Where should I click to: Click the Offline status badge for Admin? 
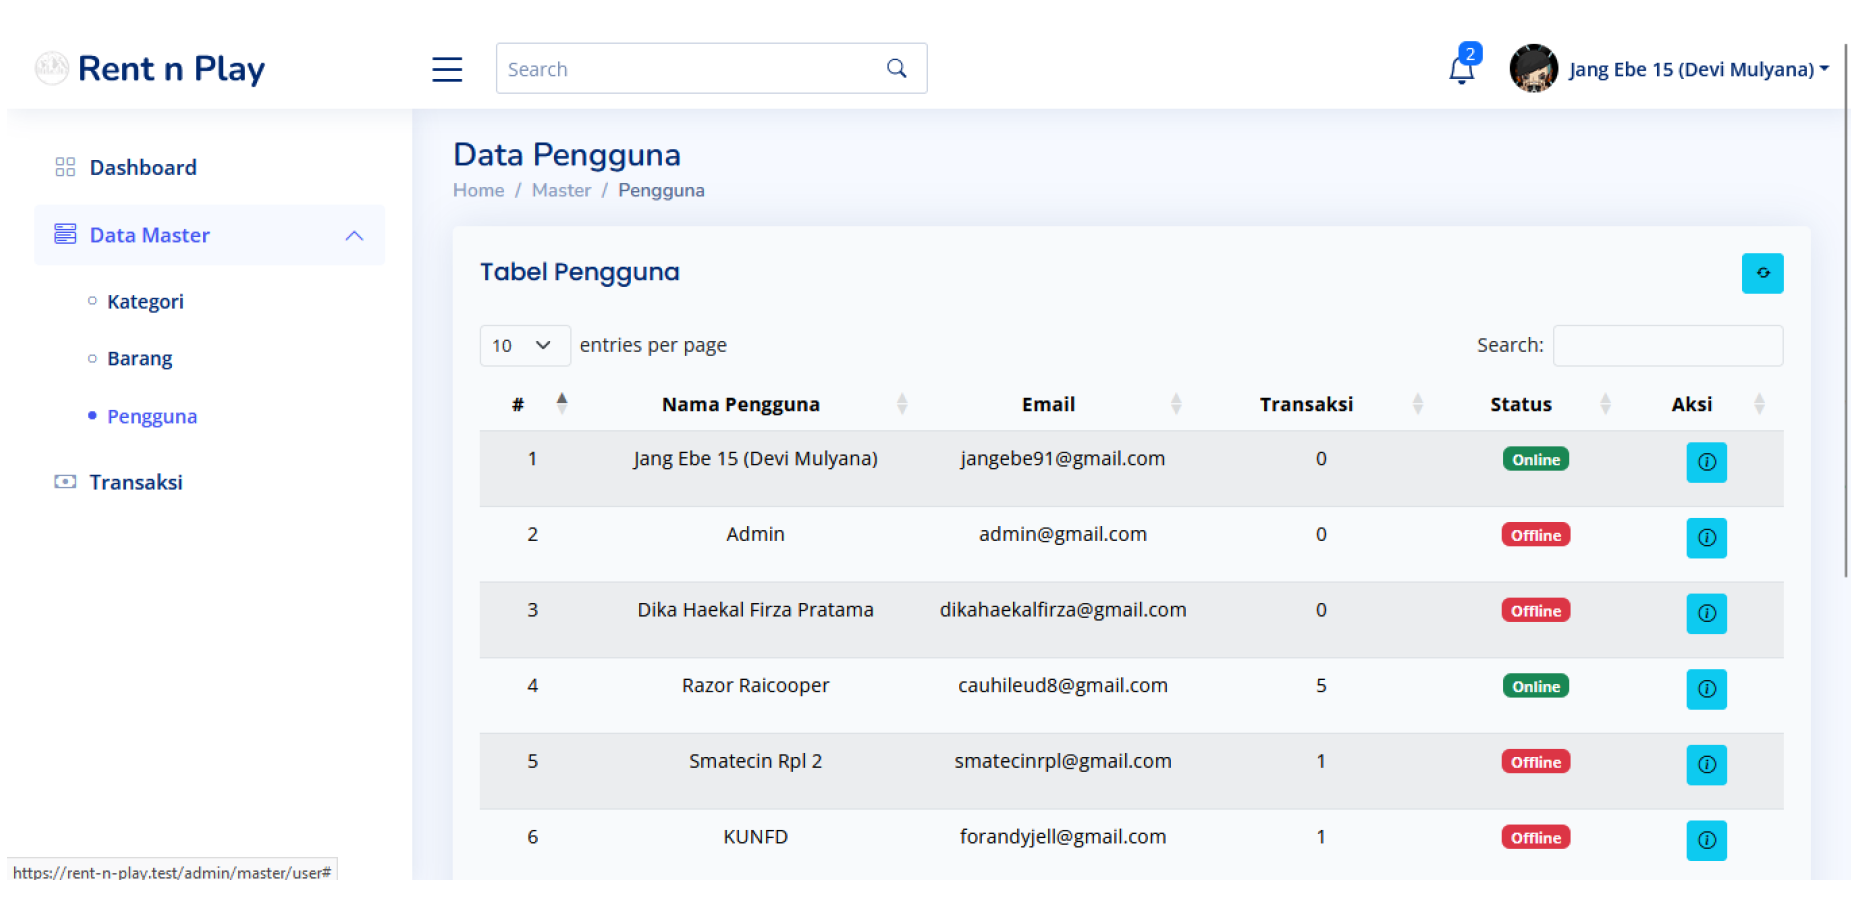point(1535,534)
